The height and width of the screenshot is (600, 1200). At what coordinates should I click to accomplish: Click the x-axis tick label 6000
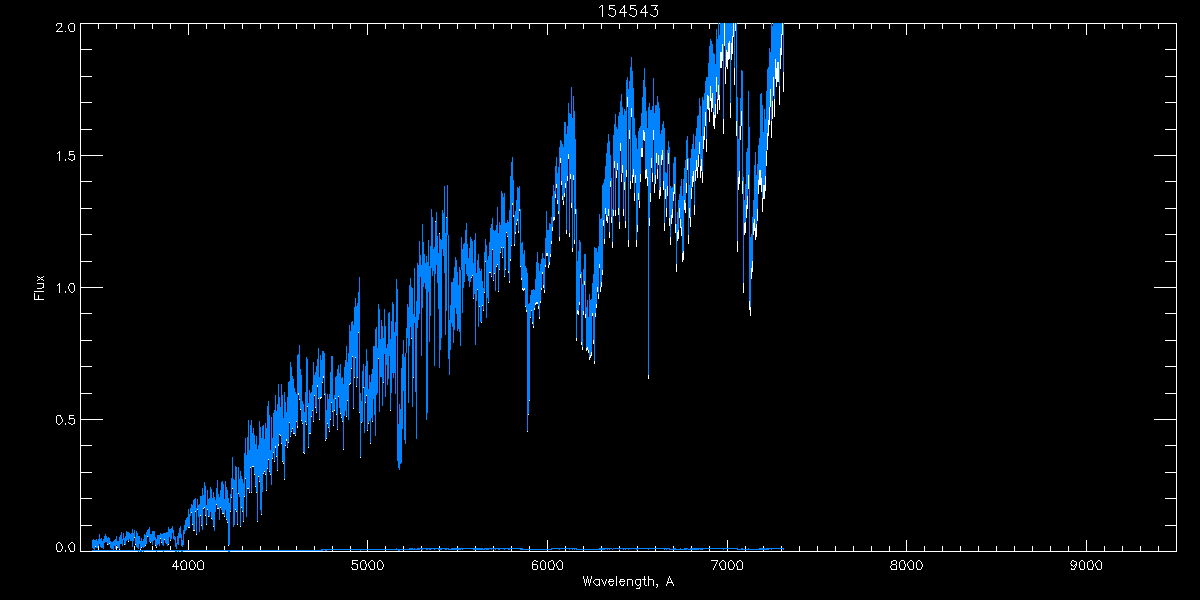coord(548,565)
